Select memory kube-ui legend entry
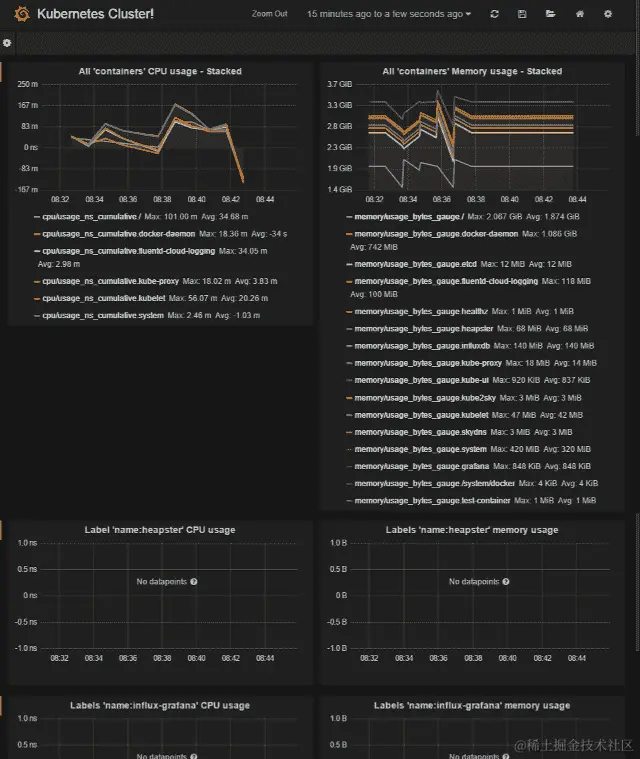 pos(422,380)
